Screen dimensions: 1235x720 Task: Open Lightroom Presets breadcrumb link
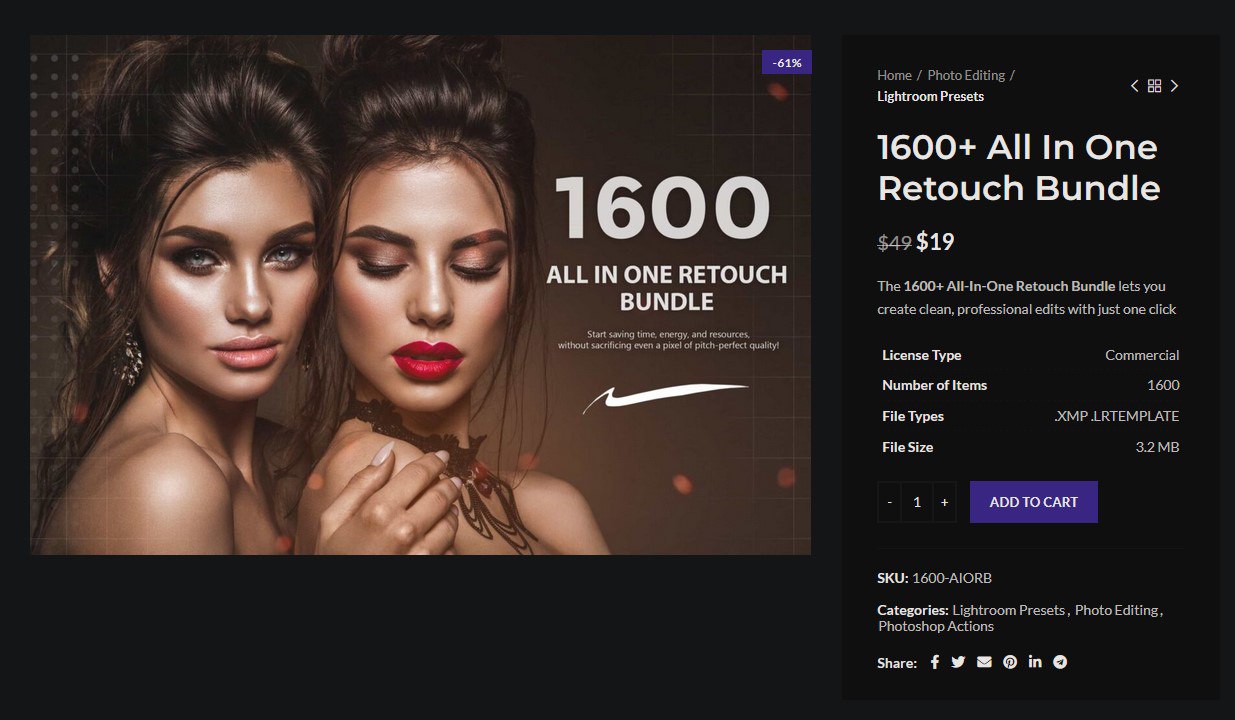click(931, 96)
